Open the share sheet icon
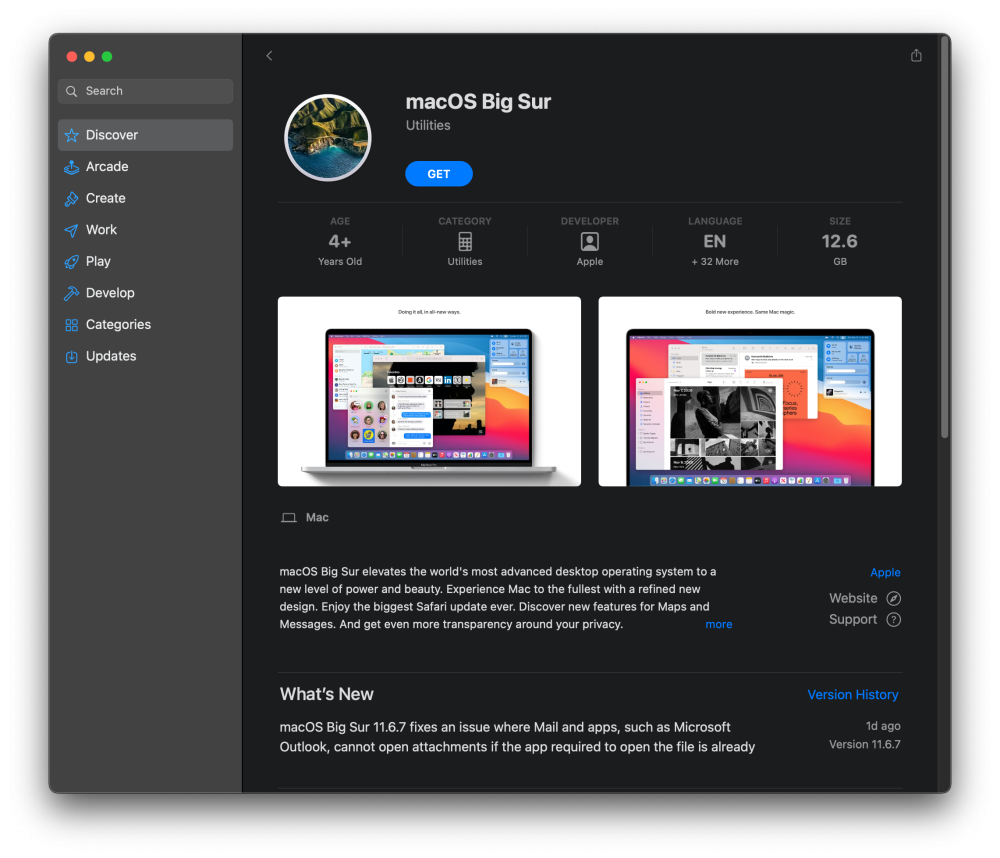The height and width of the screenshot is (858, 1000). point(916,55)
